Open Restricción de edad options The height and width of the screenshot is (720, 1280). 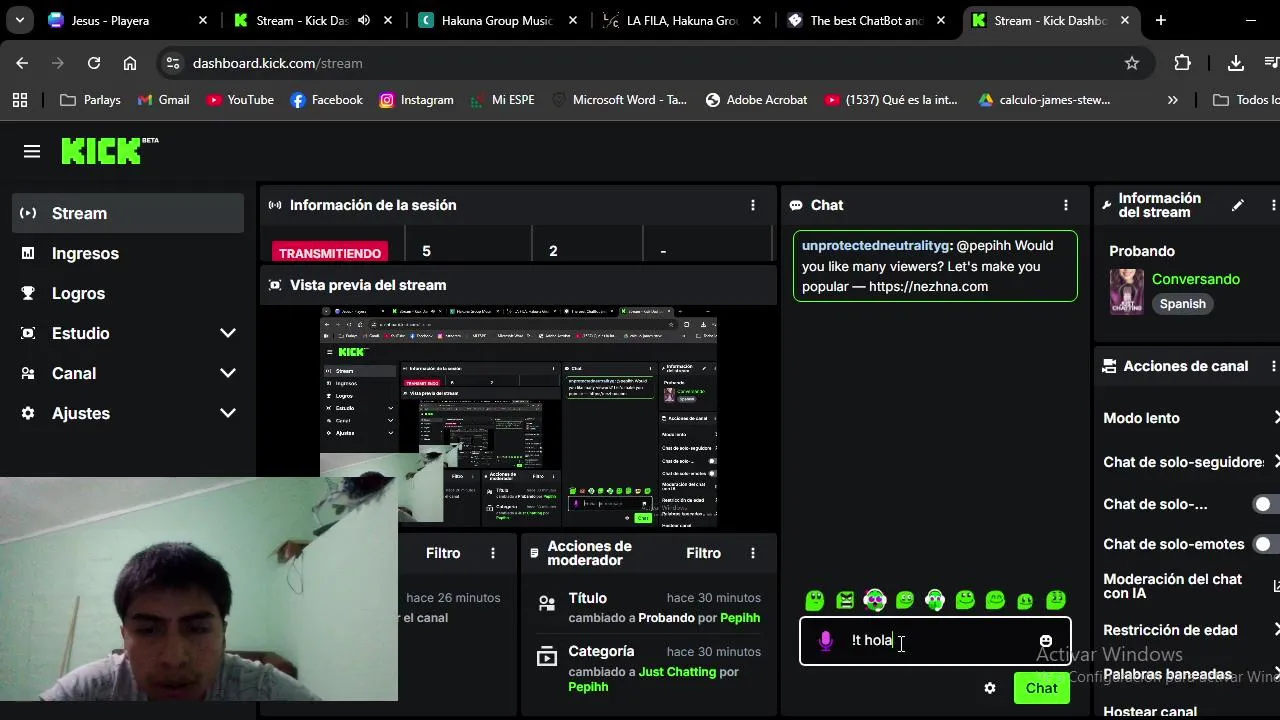coord(1190,630)
